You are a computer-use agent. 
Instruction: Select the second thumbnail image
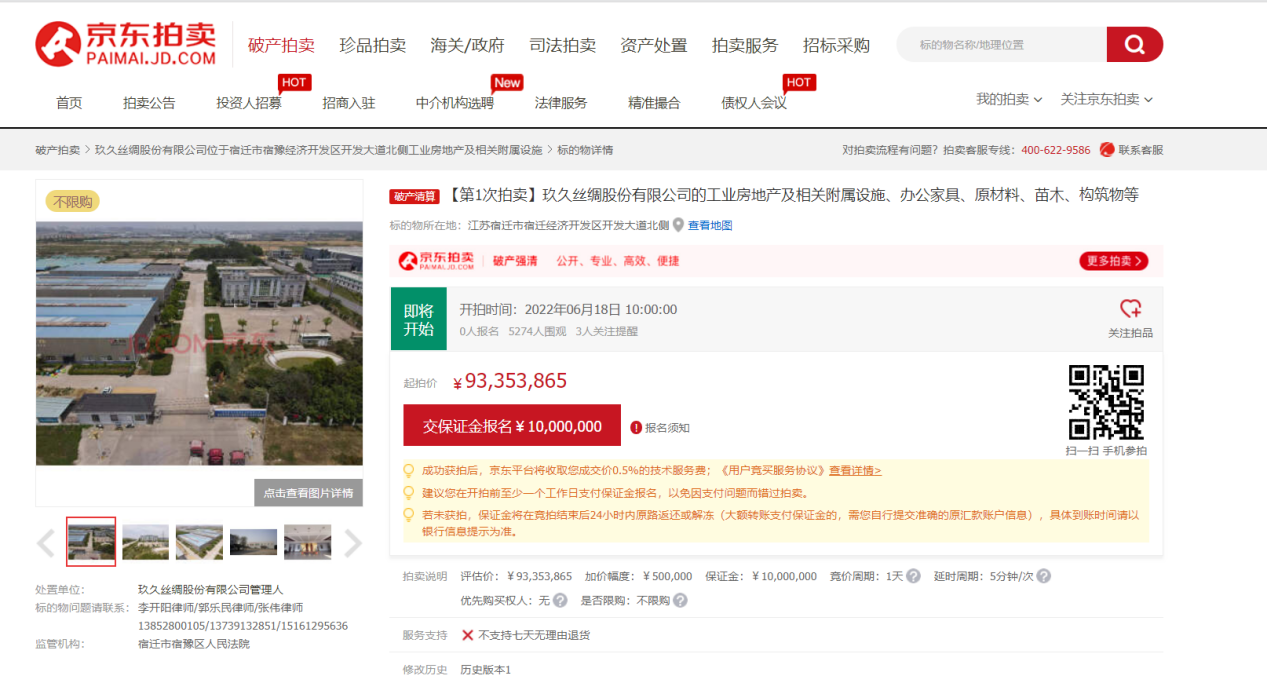pos(145,542)
